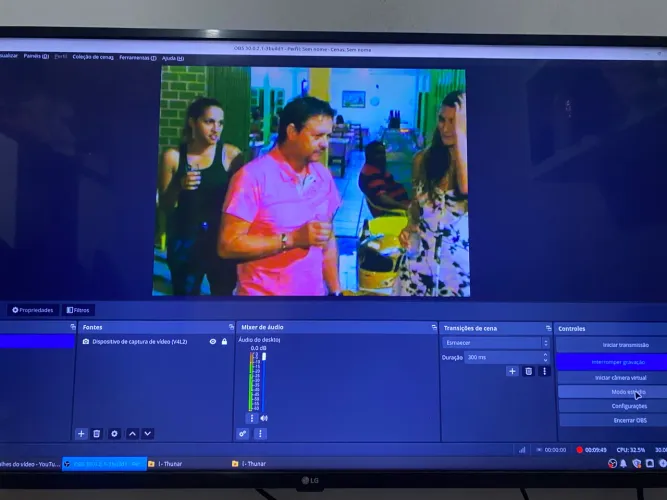Viewport: 667px width, 500px height.
Task: Switch to the YouTube window in taskbar
Action: (30, 464)
